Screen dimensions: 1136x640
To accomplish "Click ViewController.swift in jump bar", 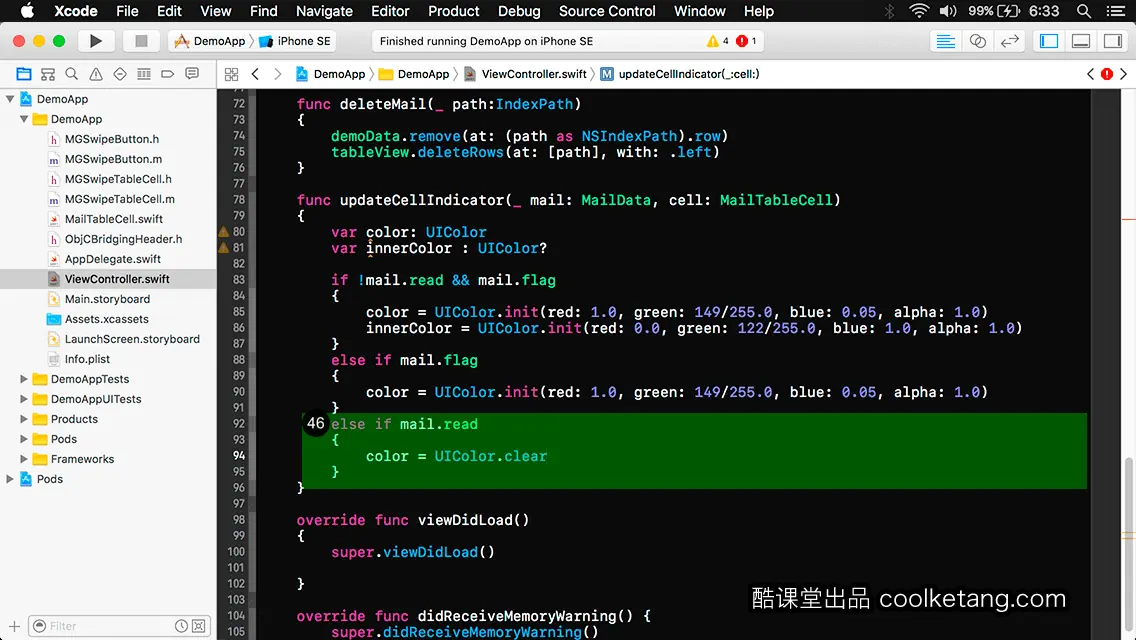I will 525,74.
